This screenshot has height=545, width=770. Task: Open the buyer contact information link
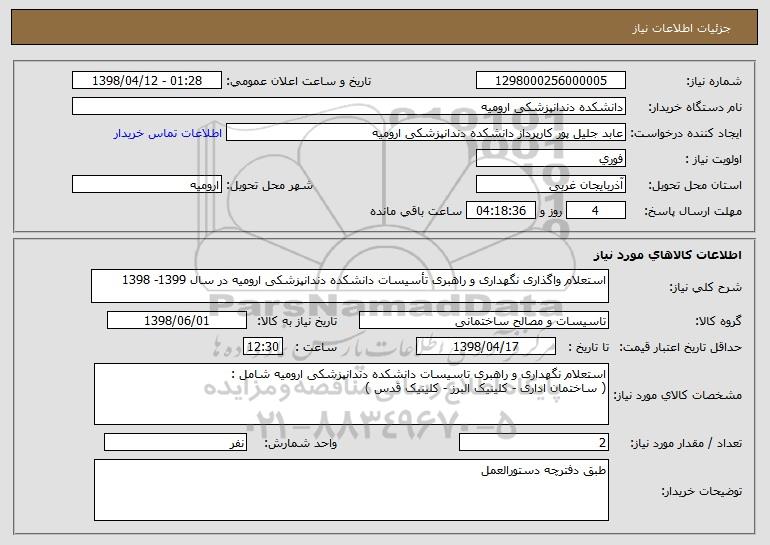pyautogui.click(x=168, y=133)
